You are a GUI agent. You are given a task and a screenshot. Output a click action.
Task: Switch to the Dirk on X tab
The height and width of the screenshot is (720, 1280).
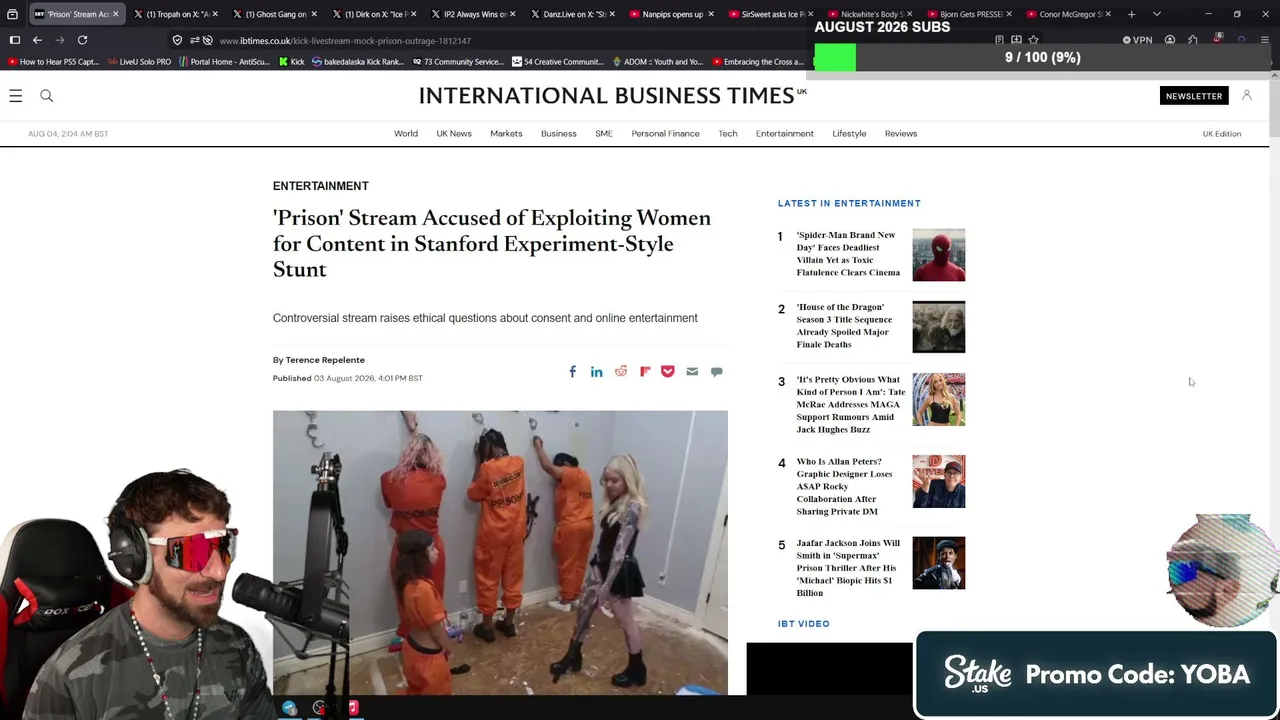[374, 14]
